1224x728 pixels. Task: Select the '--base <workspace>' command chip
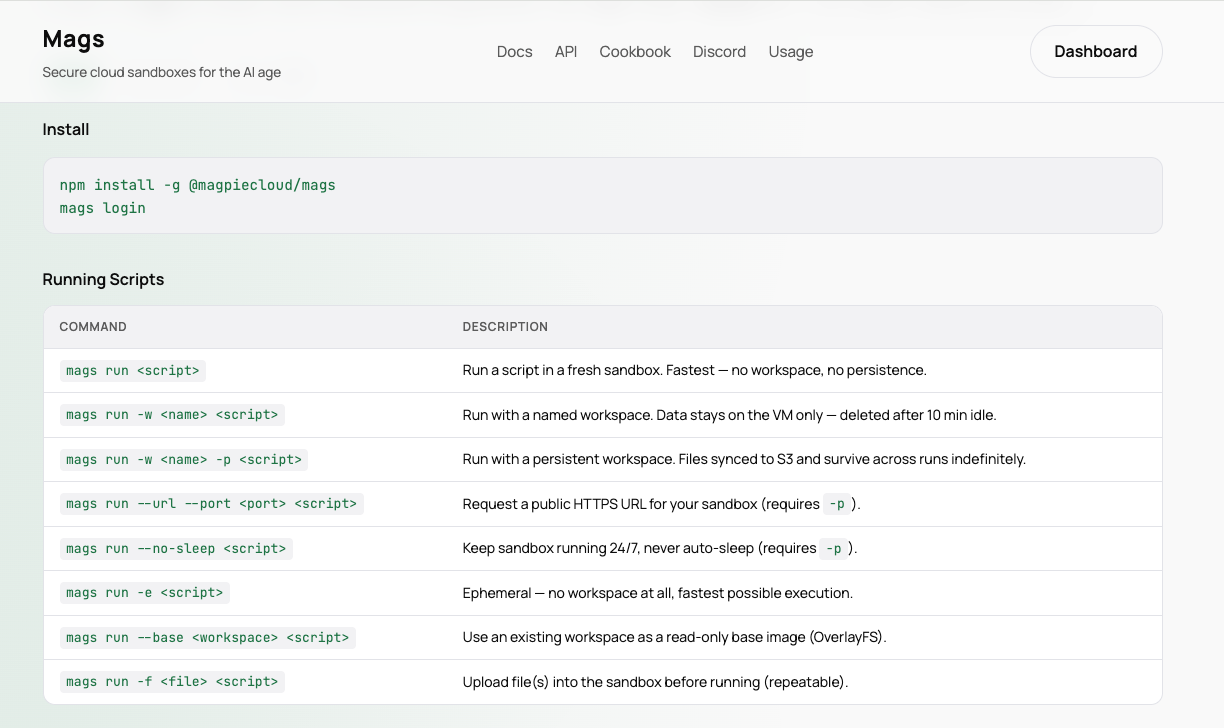tap(208, 637)
